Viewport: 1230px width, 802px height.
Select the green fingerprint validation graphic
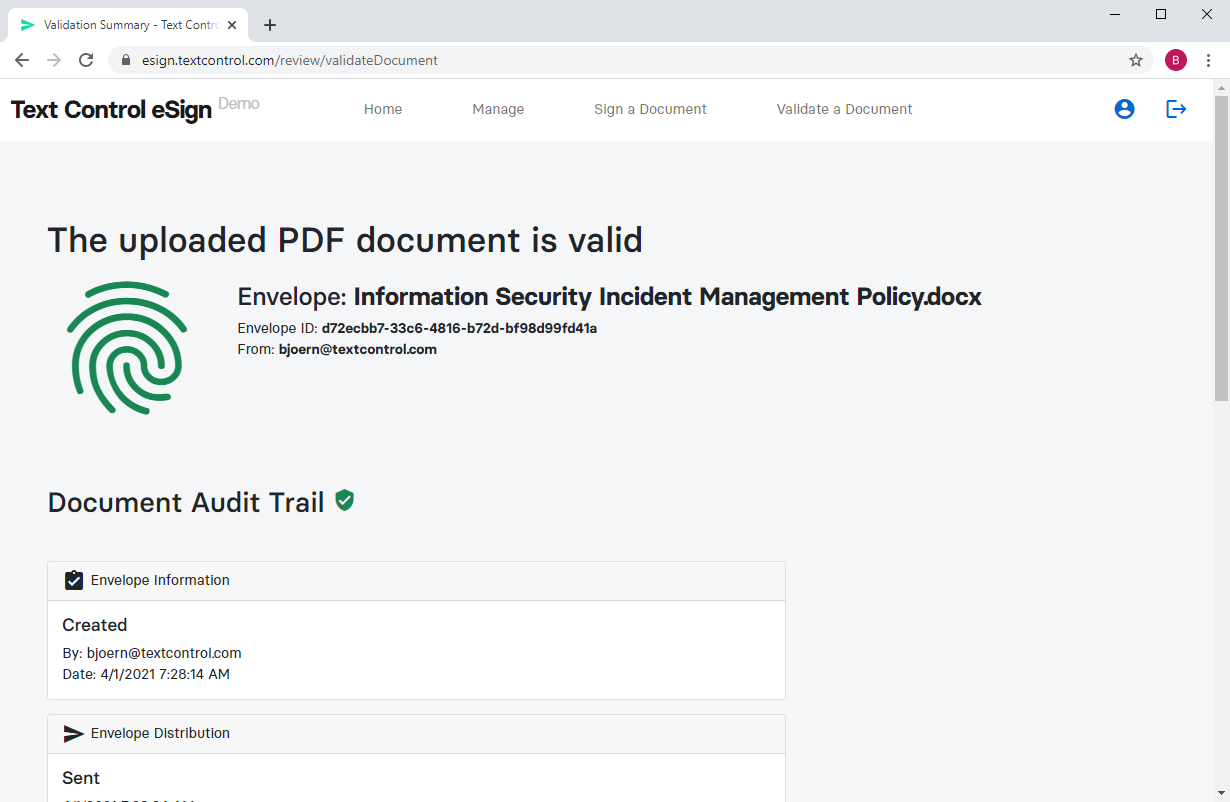[127, 347]
